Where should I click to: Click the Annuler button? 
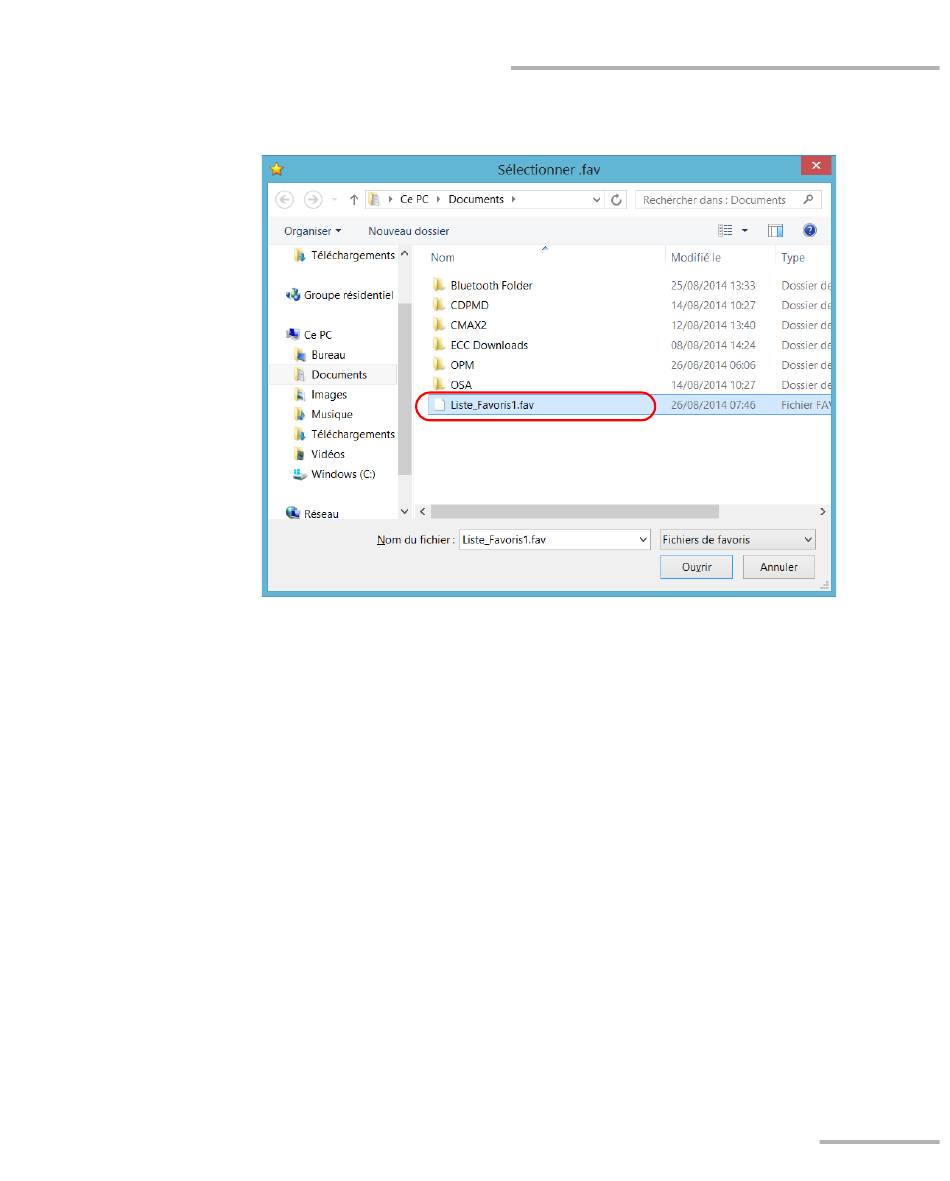pyautogui.click(x=778, y=567)
